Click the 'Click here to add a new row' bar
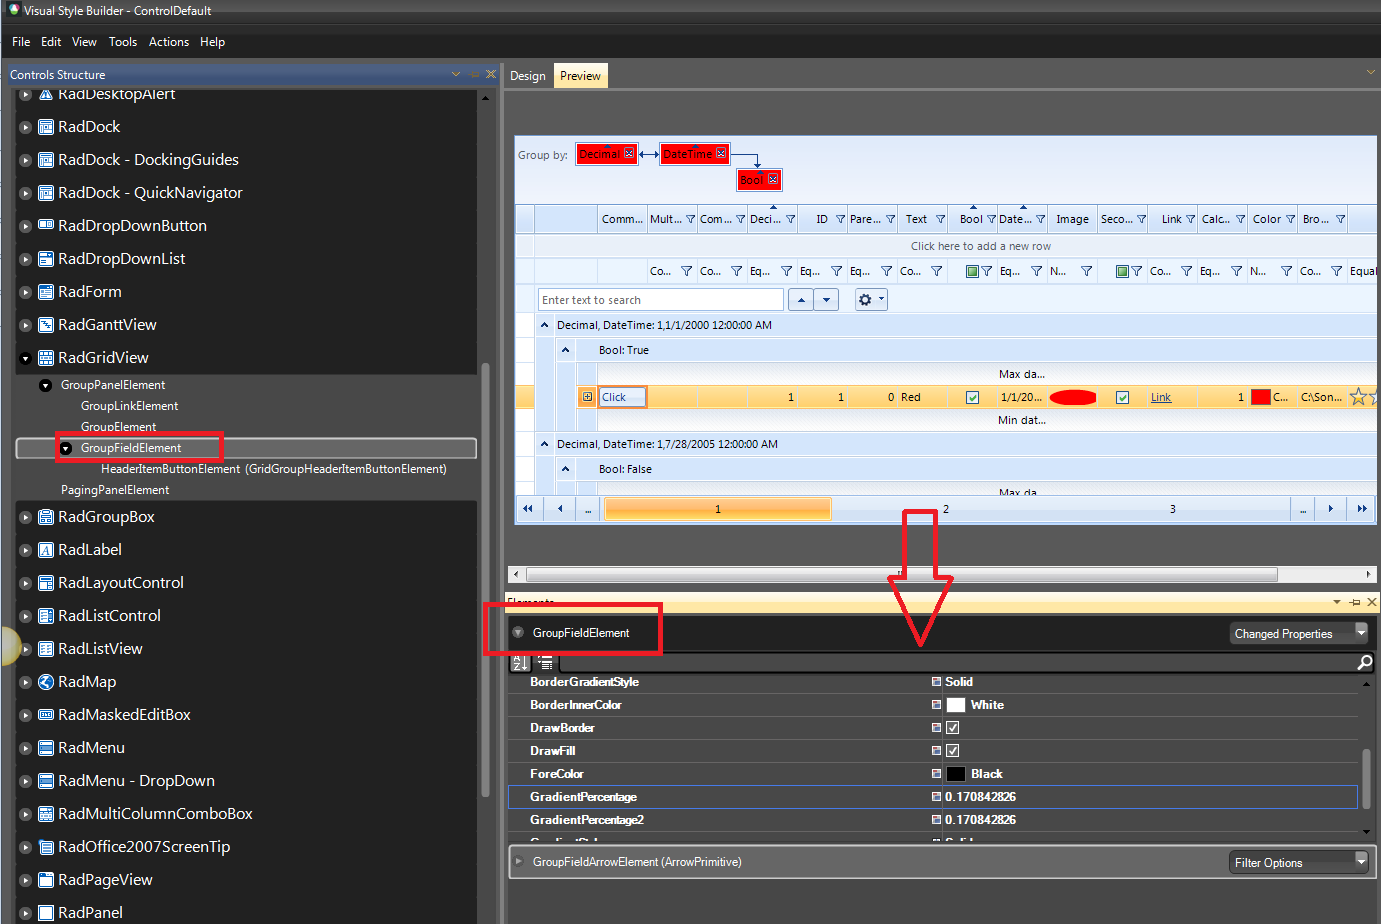The image size is (1381, 924). point(980,246)
